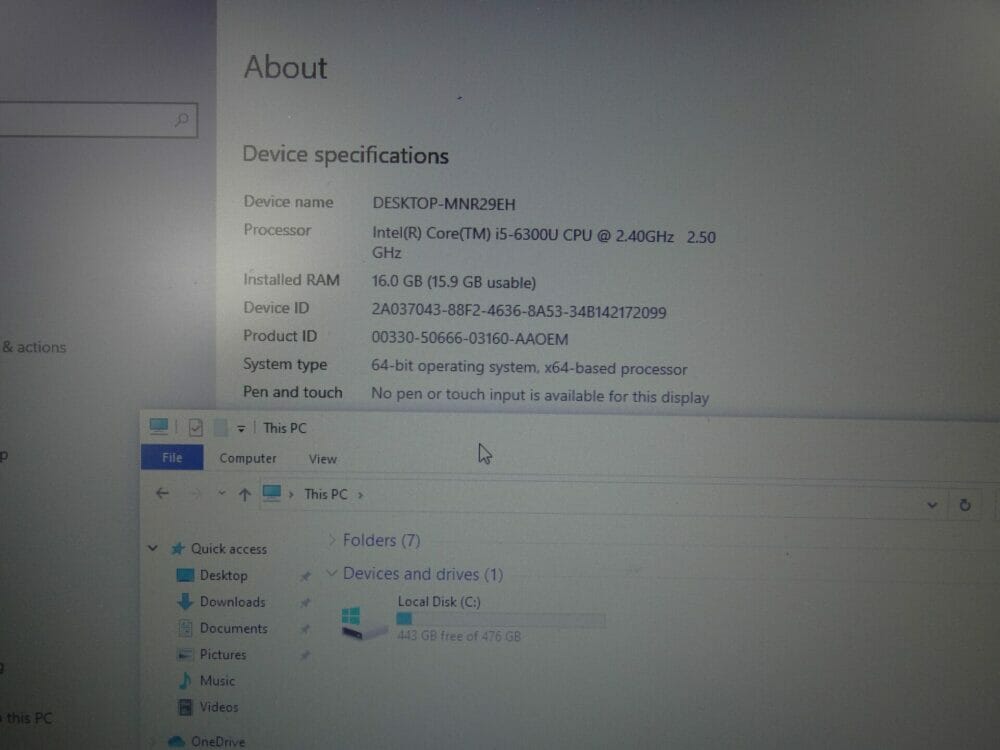Click the Installed RAM value 16.0 GB
The height and width of the screenshot is (750, 1000).
coord(453,282)
